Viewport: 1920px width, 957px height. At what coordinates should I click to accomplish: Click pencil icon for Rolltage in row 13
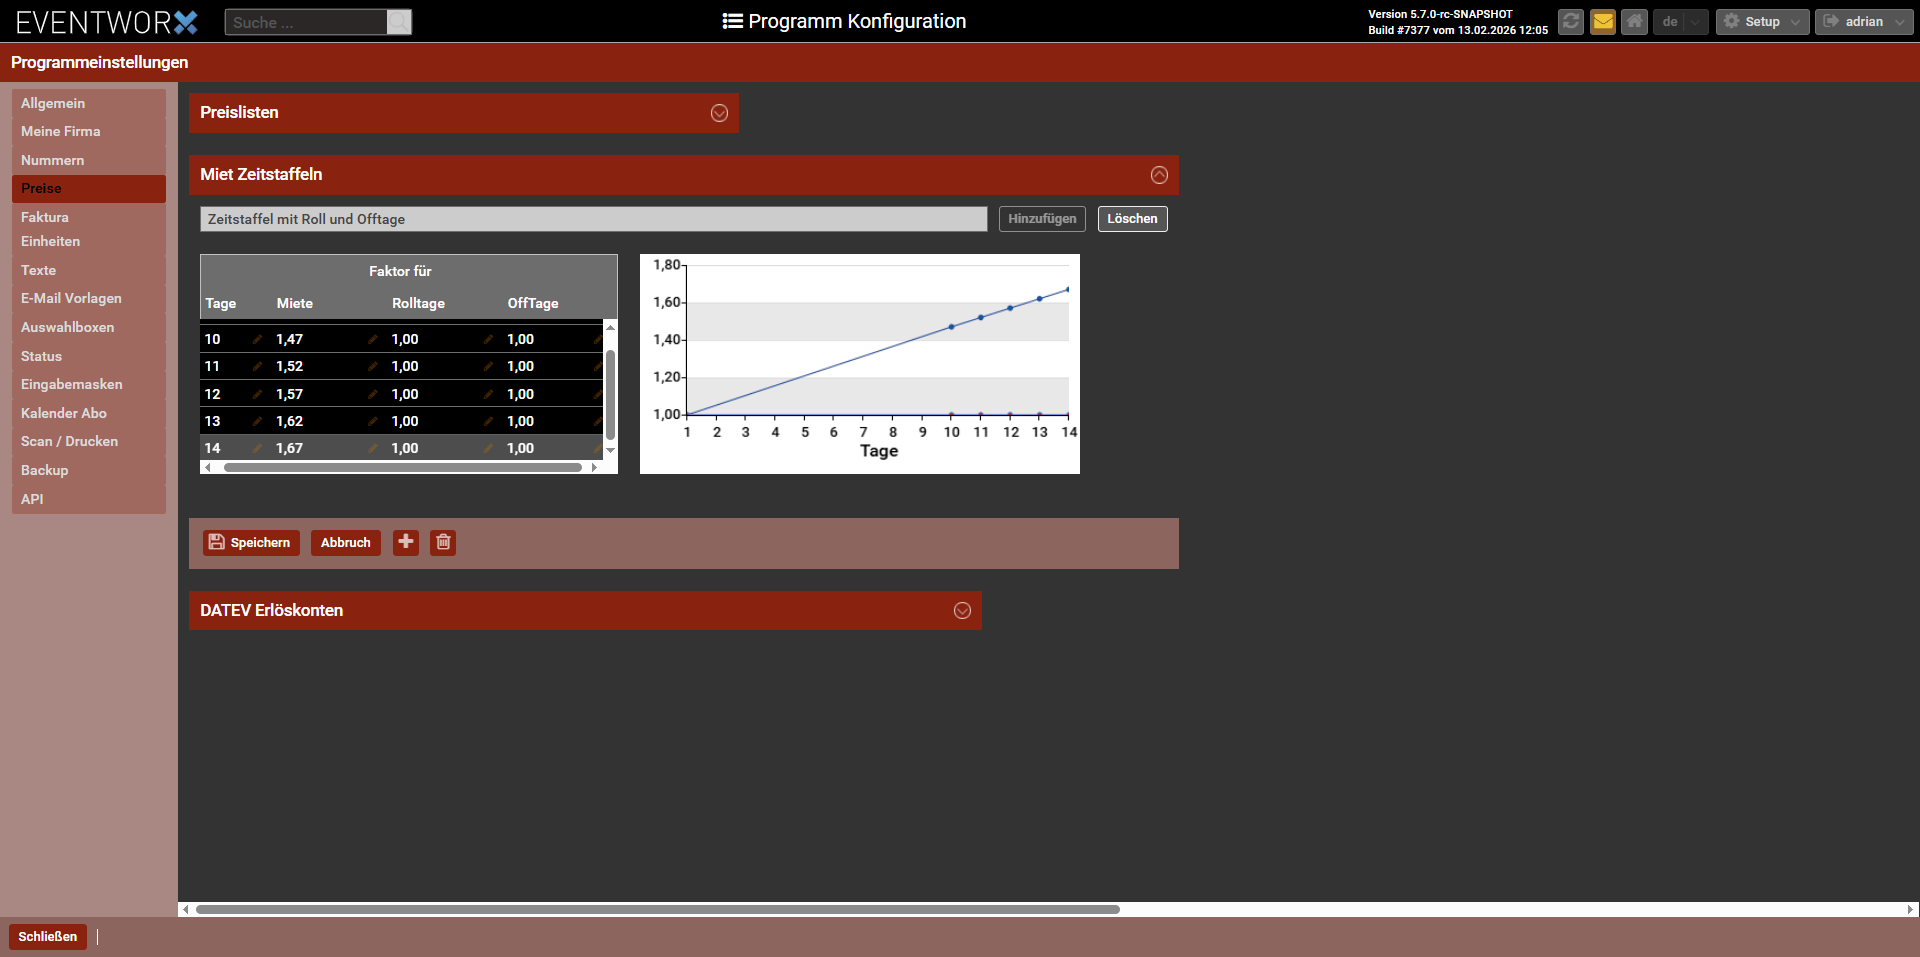pos(488,421)
